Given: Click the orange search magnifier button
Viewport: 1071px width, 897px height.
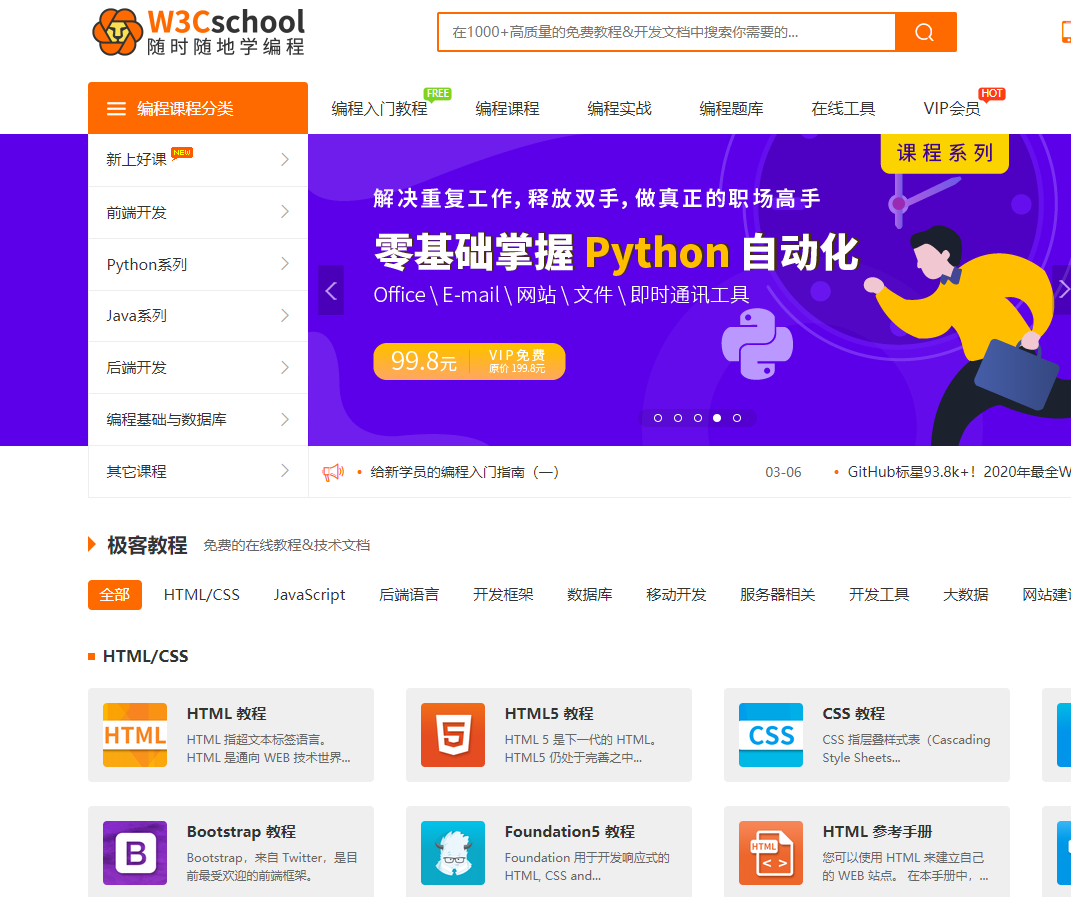Looking at the screenshot, I should pyautogui.click(x=925, y=32).
